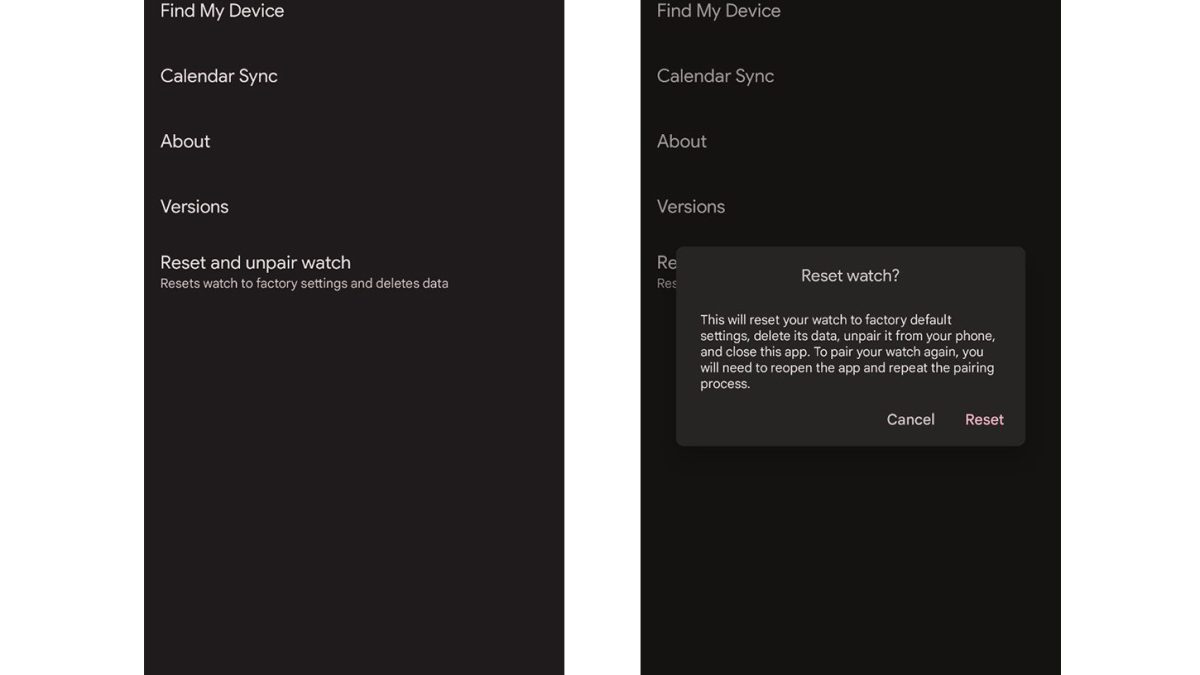Image resolution: width=1200 pixels, height=675 pixels.
Task: Tap dimmed Find My Device in right screenshot
Action: point(718,12)
